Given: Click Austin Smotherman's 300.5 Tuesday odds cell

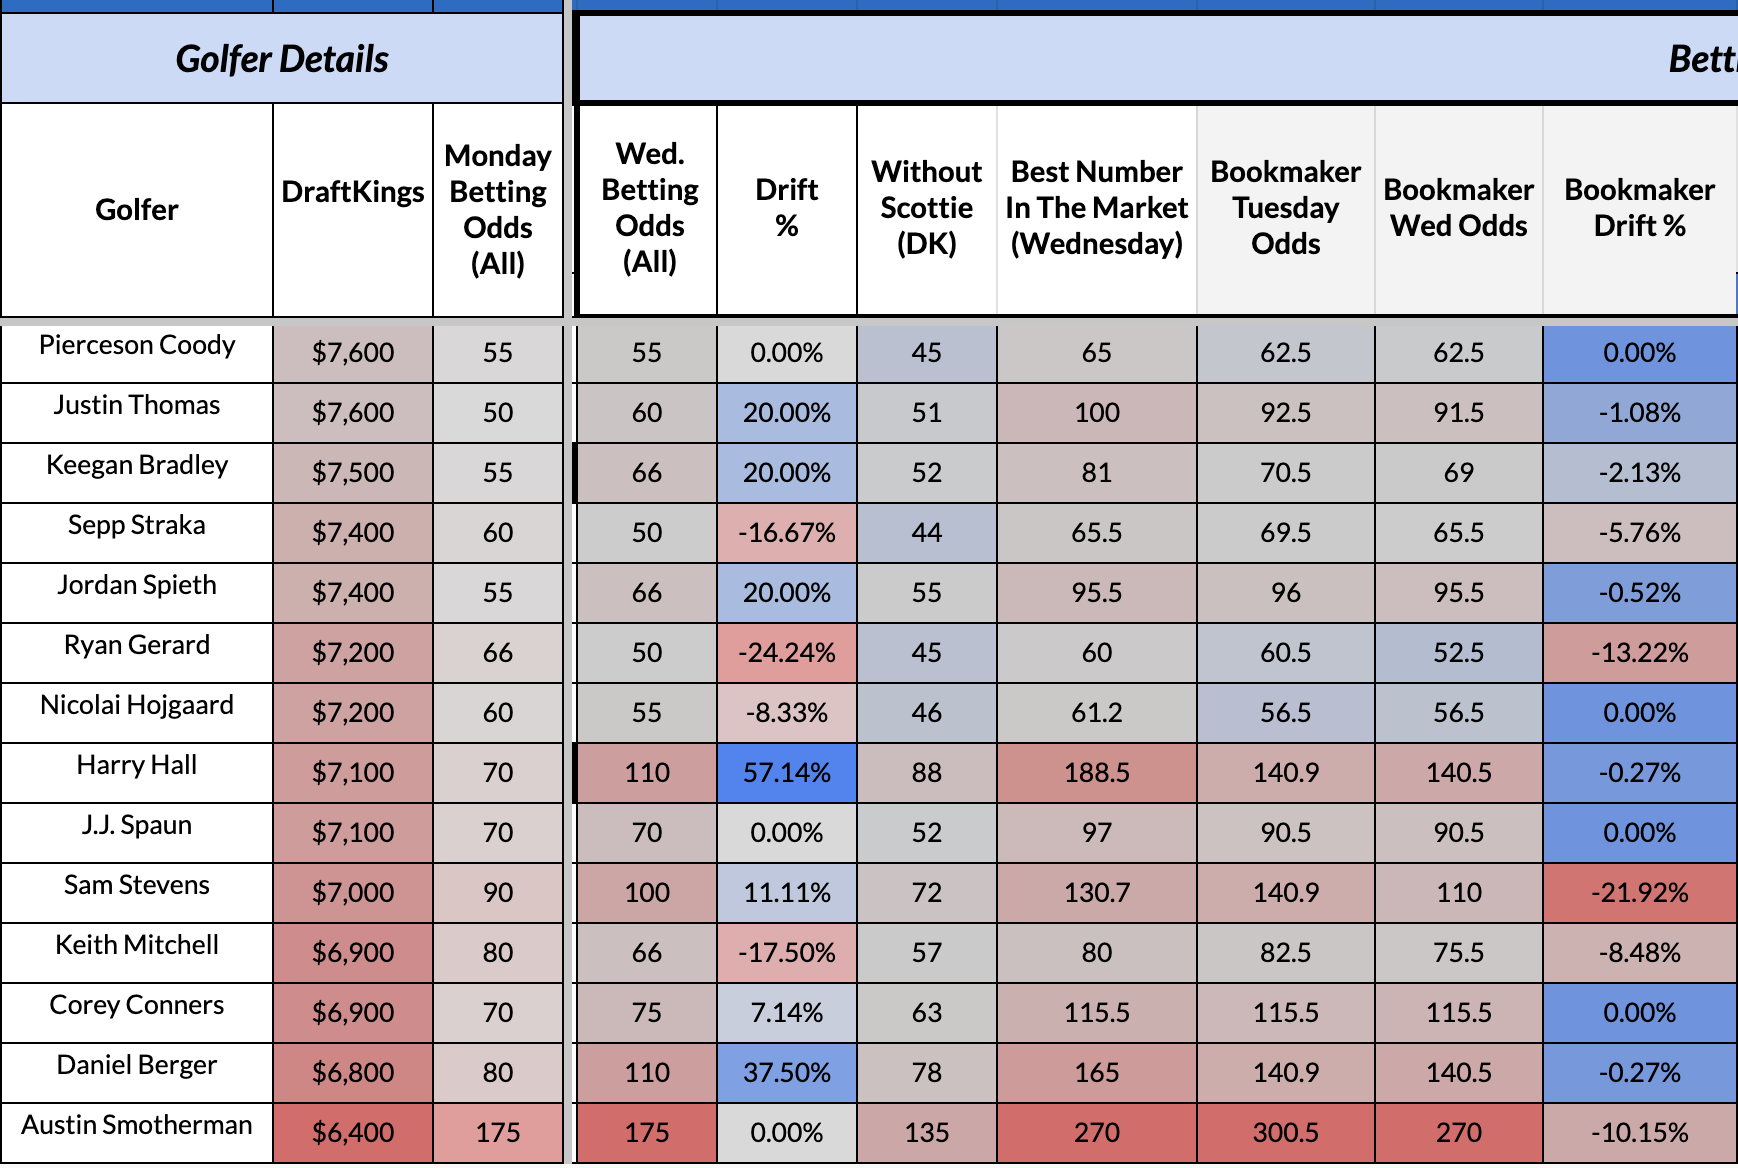Looking at the screenshot, I should click(1285, 1132).
